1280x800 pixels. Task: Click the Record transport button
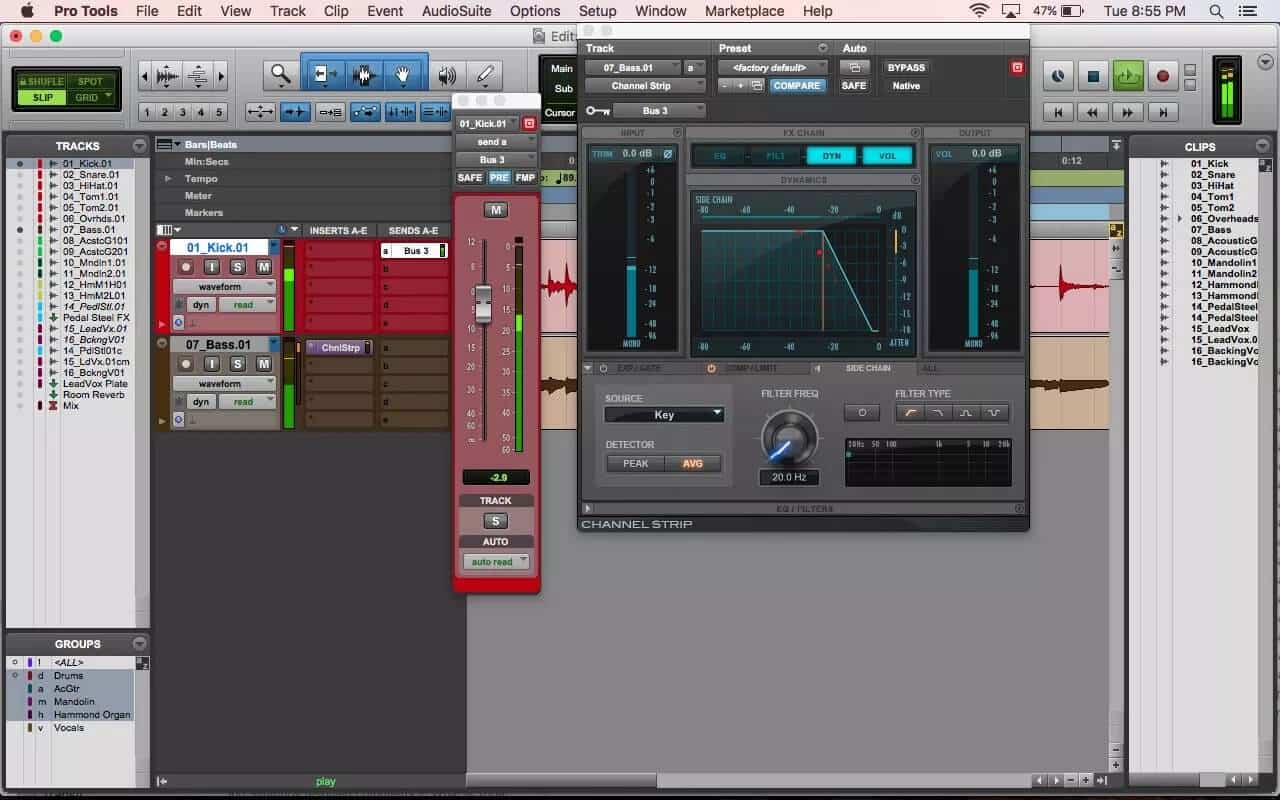pyautogui.click(x=1162, y=76)
